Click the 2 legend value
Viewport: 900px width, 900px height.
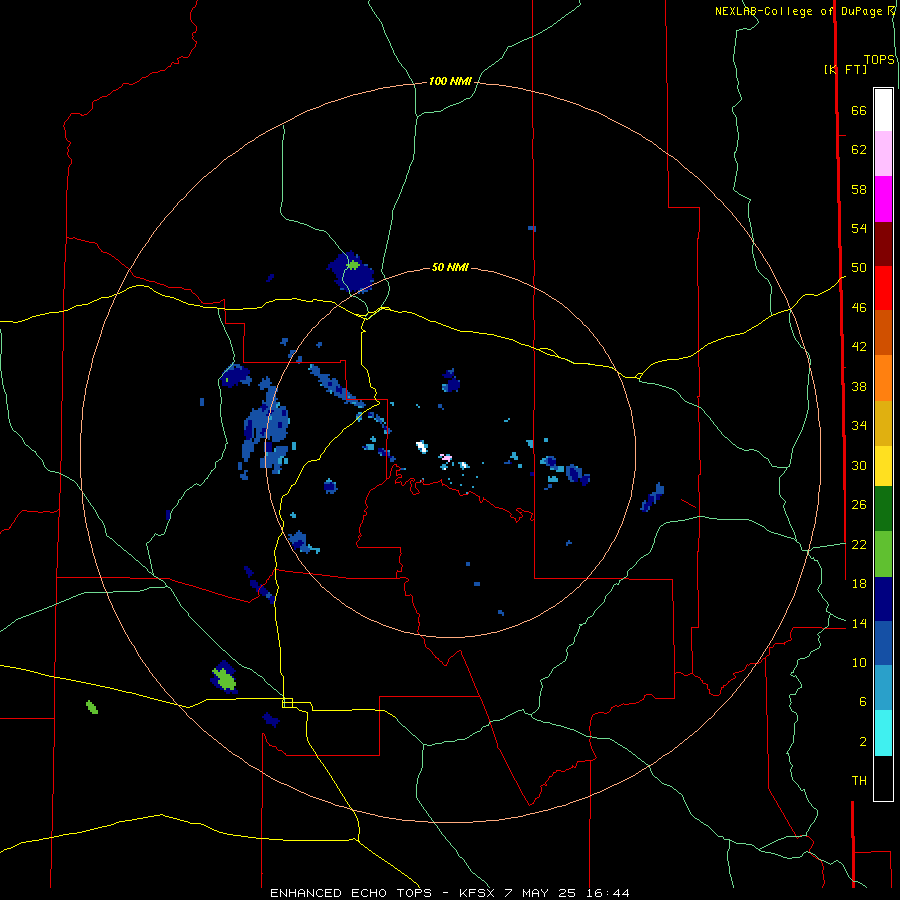(x=863, y=742)
